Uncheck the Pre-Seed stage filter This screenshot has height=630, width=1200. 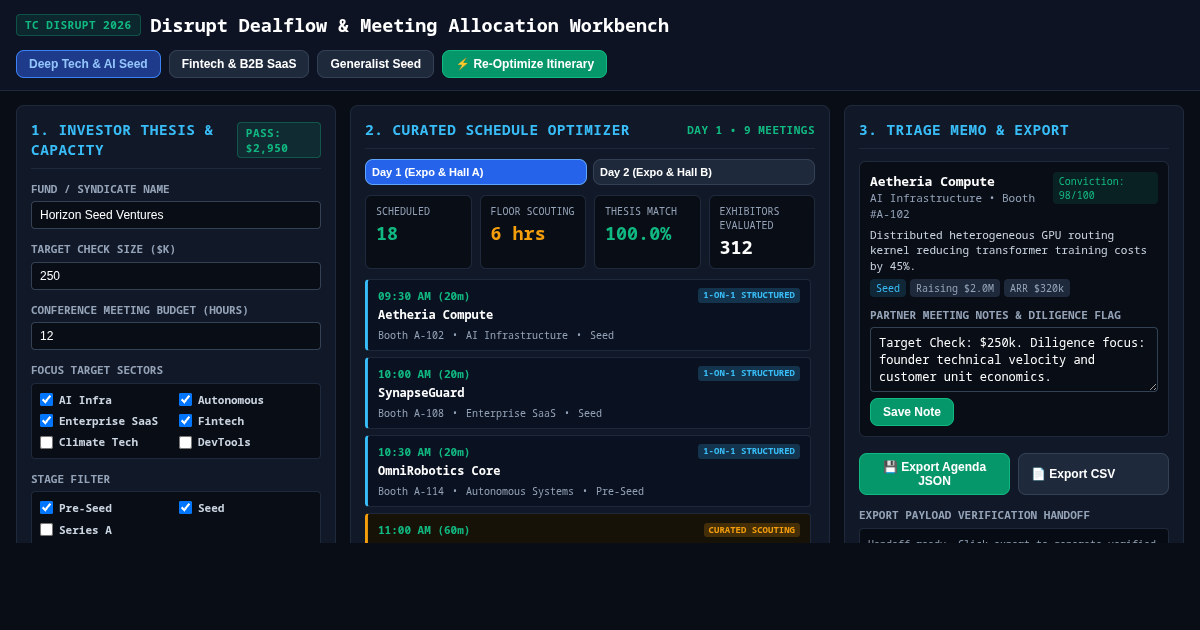(x=47, y=508)
